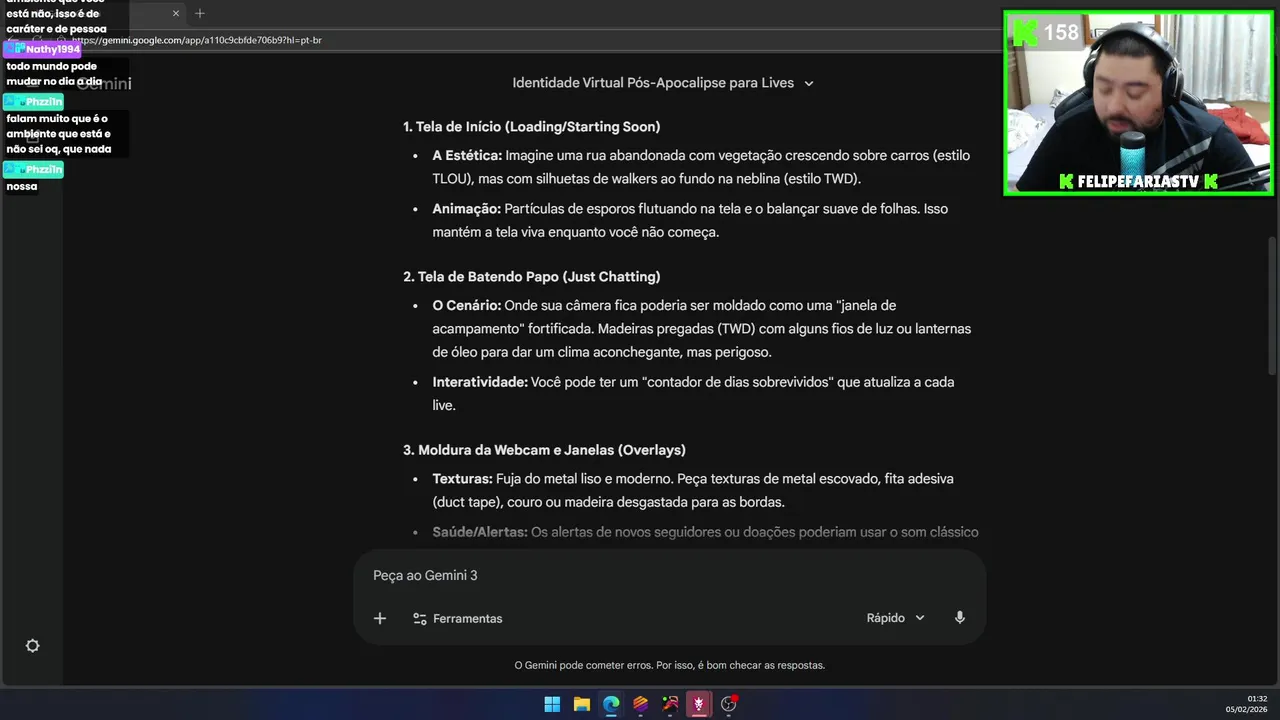The image size is (1280, 720).
Task: Activate the microphone voice input icon
Action: pyautogui.click(x=960, y=618)
